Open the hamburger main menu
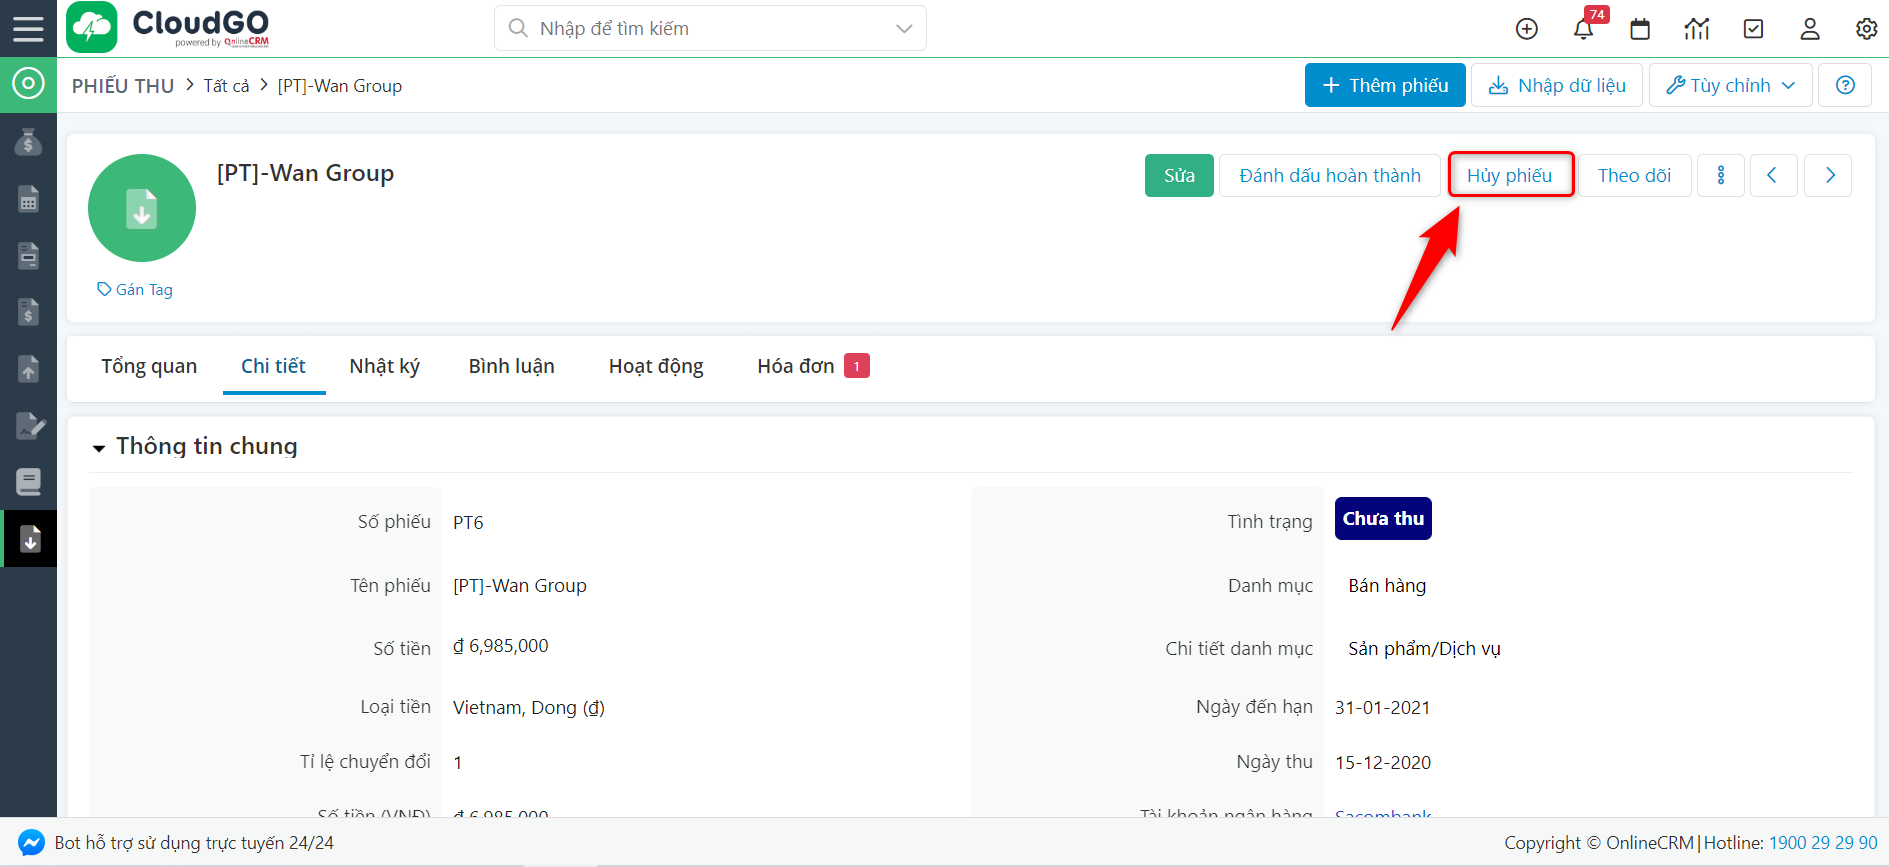 pos(28,28)
